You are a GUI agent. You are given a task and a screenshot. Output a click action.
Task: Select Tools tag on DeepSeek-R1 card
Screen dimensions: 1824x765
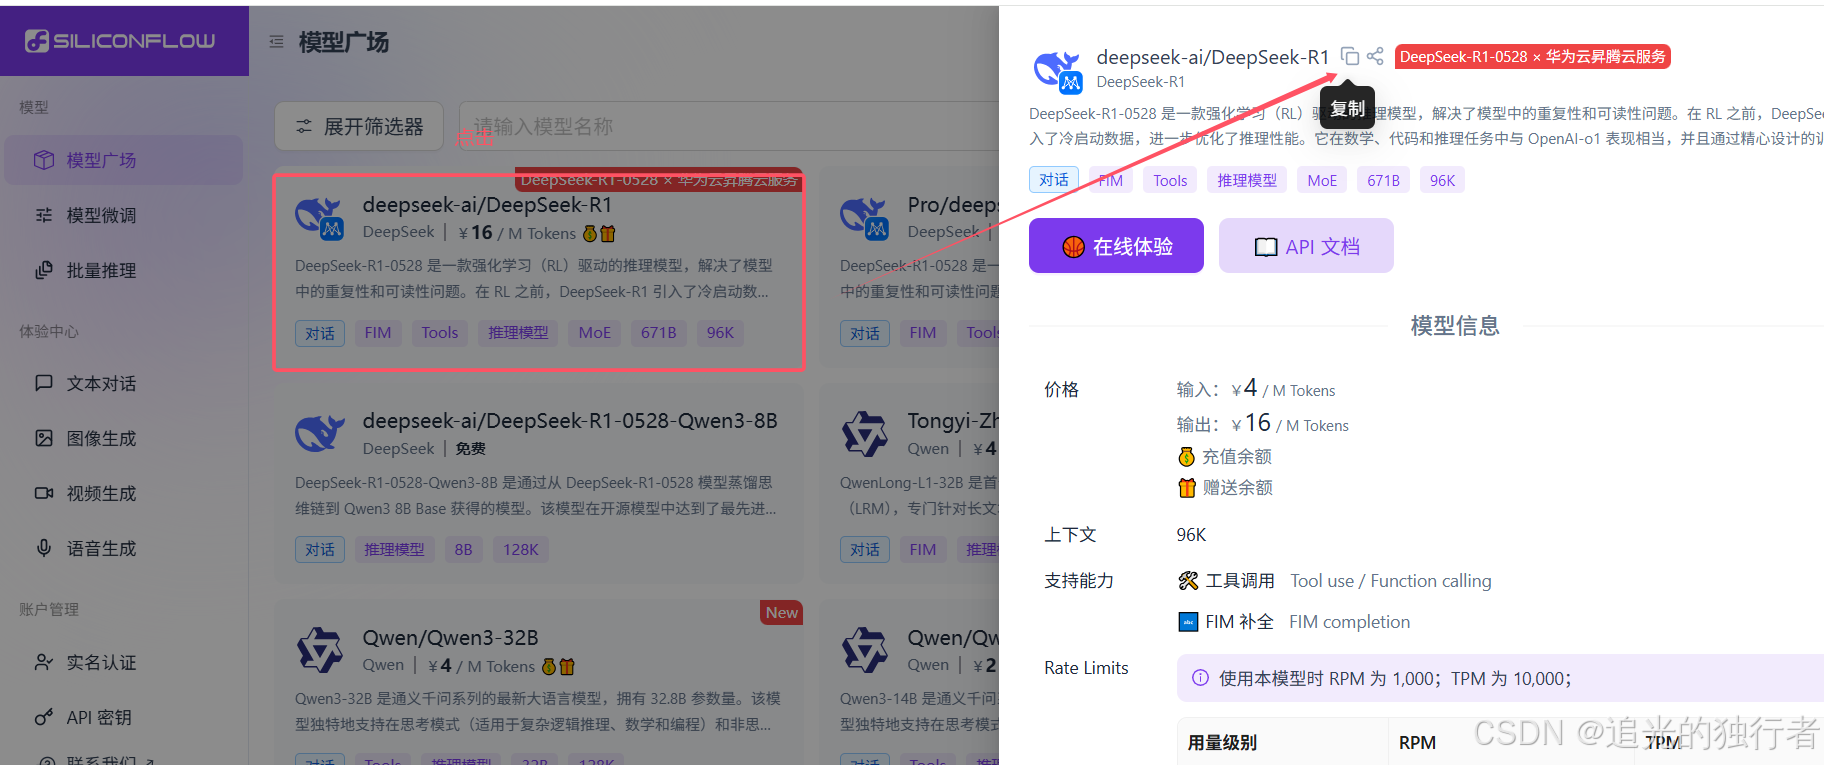[440, 333]
